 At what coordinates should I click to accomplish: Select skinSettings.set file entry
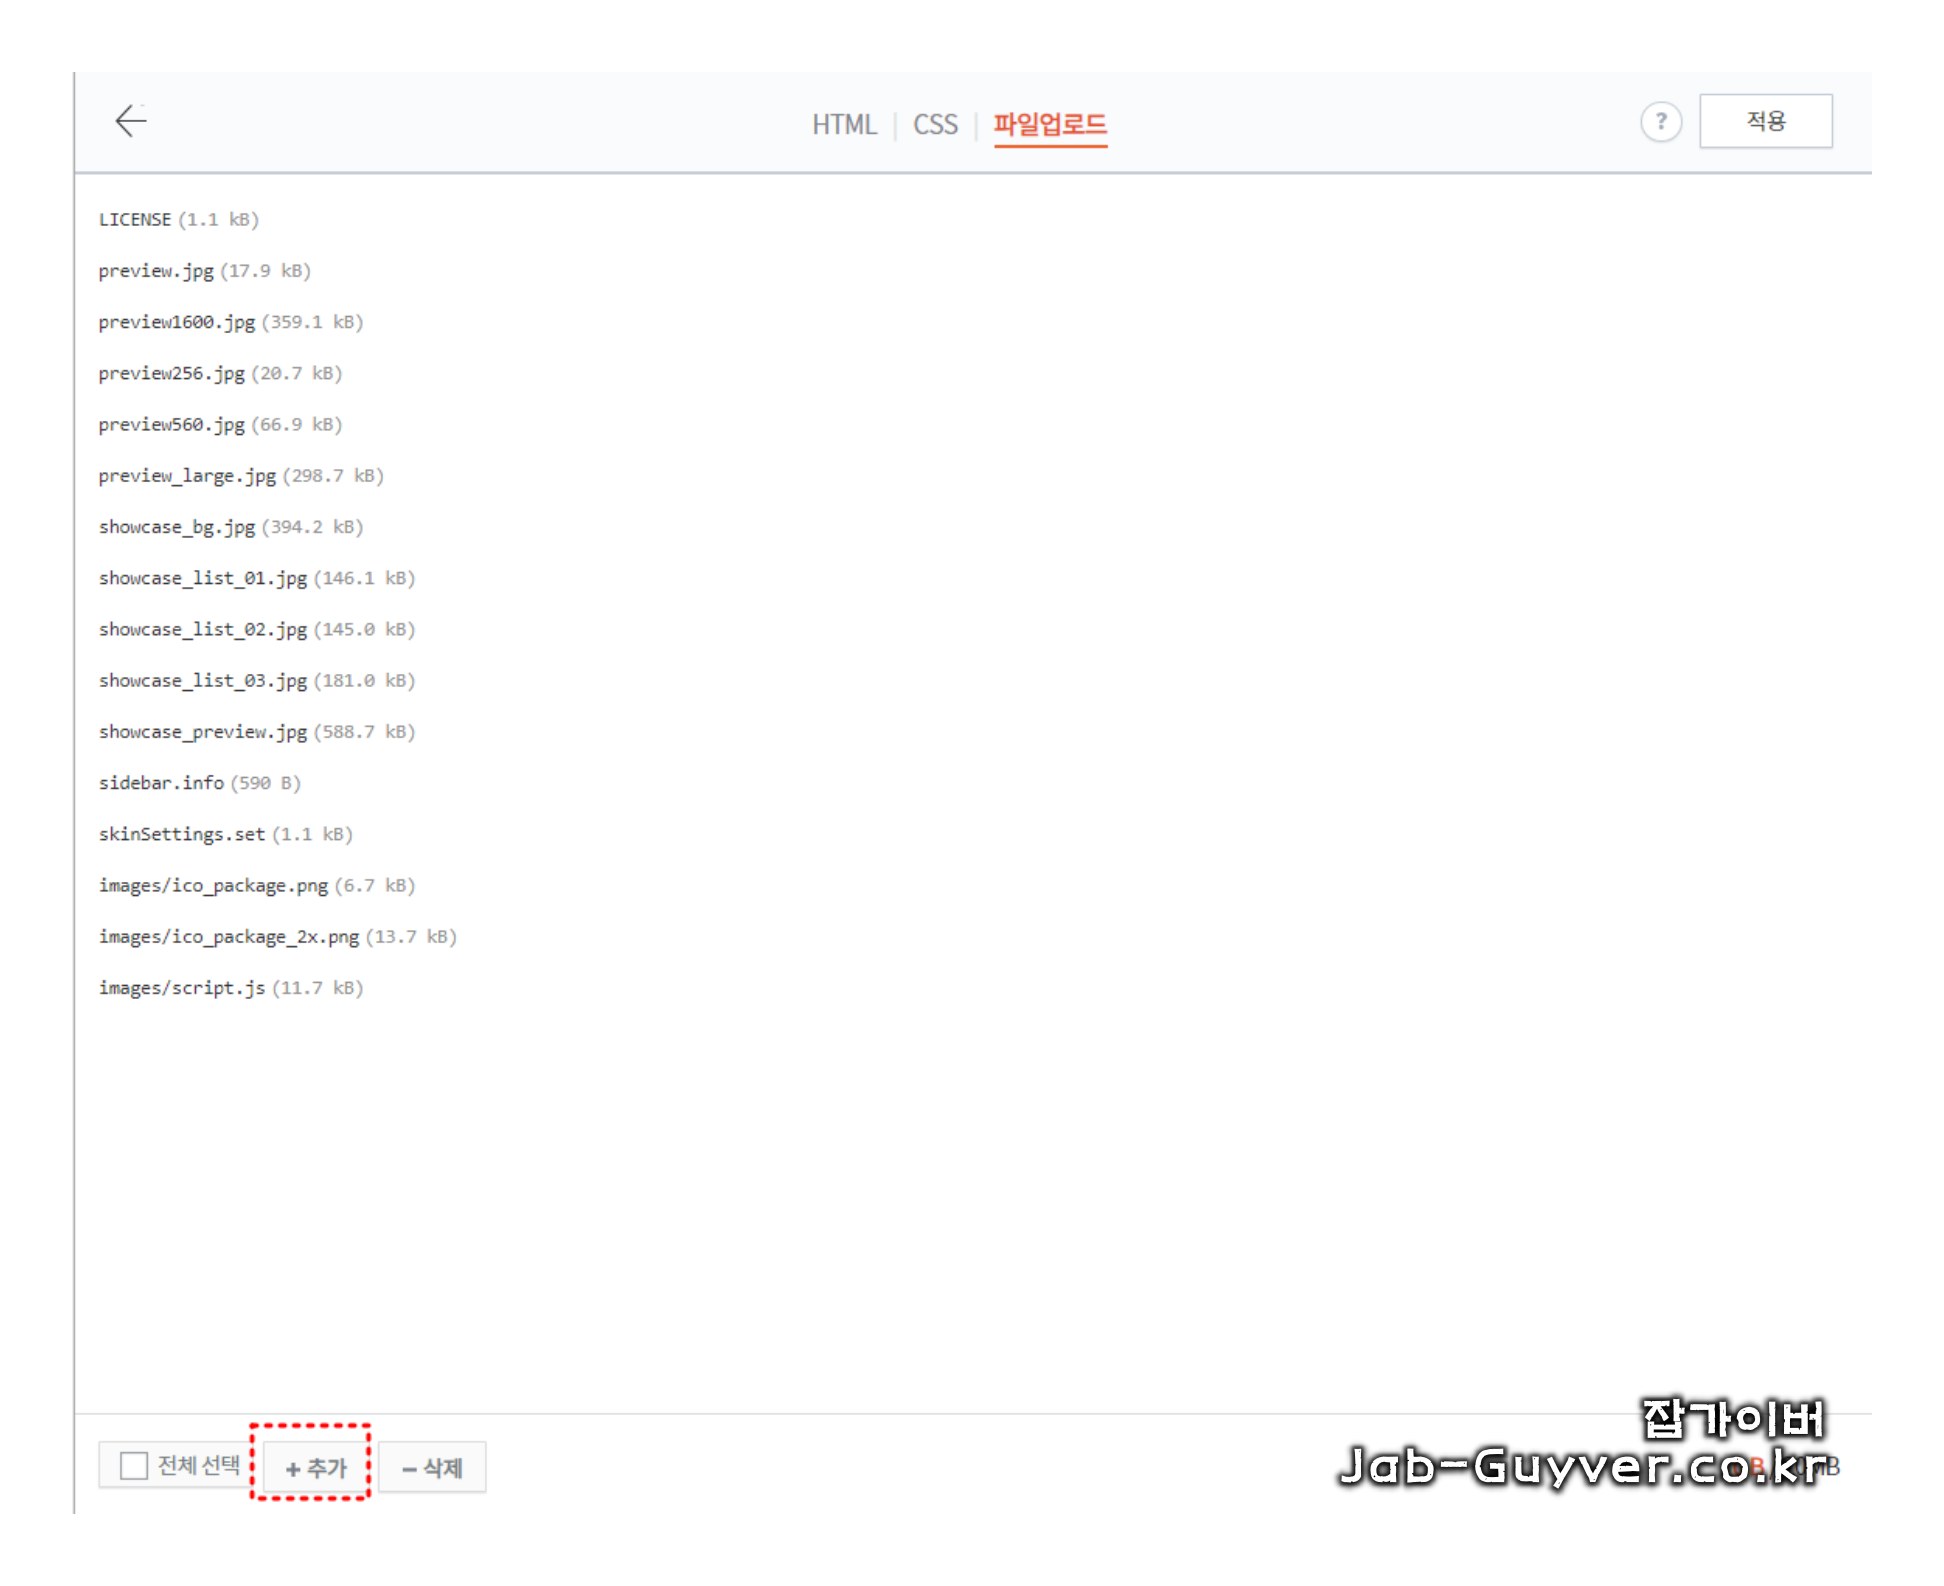tap(182, 834)
